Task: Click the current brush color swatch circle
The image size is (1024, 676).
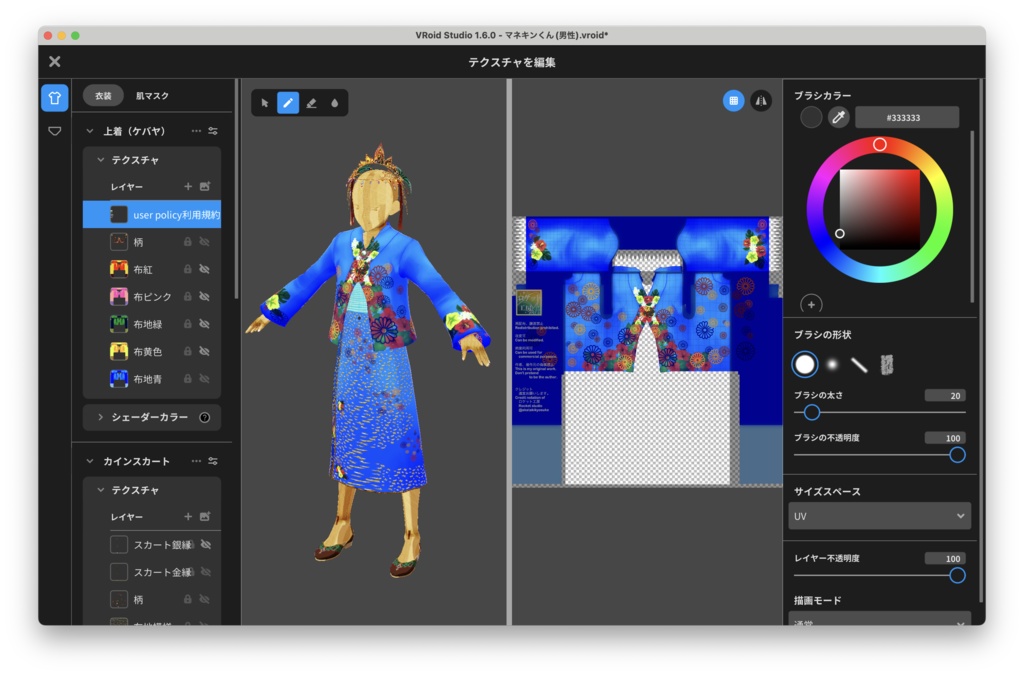Action: (x=811, y=117)
